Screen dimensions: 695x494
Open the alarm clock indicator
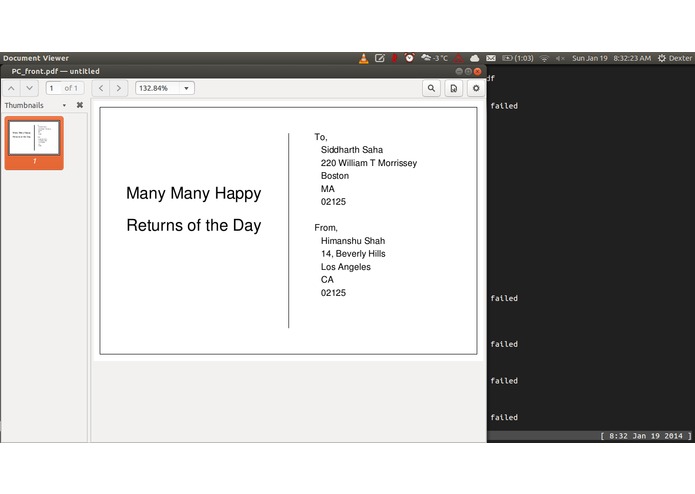[410, 58]
